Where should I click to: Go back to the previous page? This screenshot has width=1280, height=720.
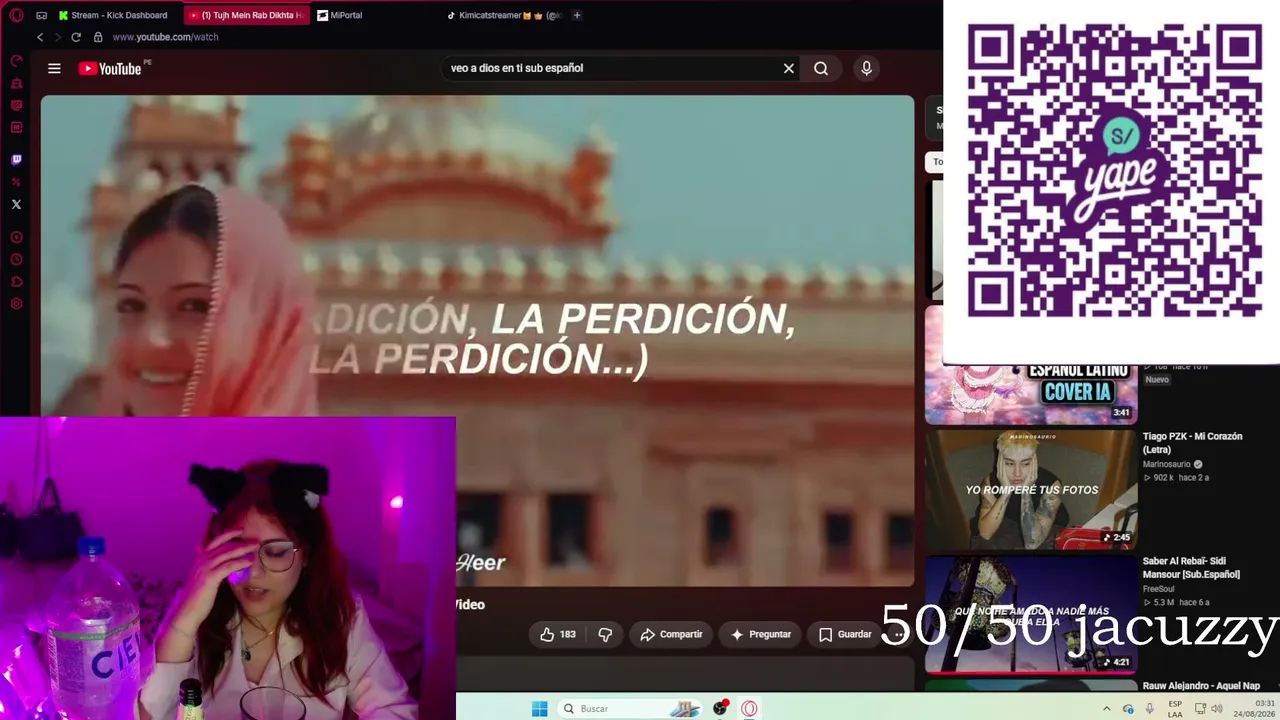pyautogui.click(x=40, y=37)
